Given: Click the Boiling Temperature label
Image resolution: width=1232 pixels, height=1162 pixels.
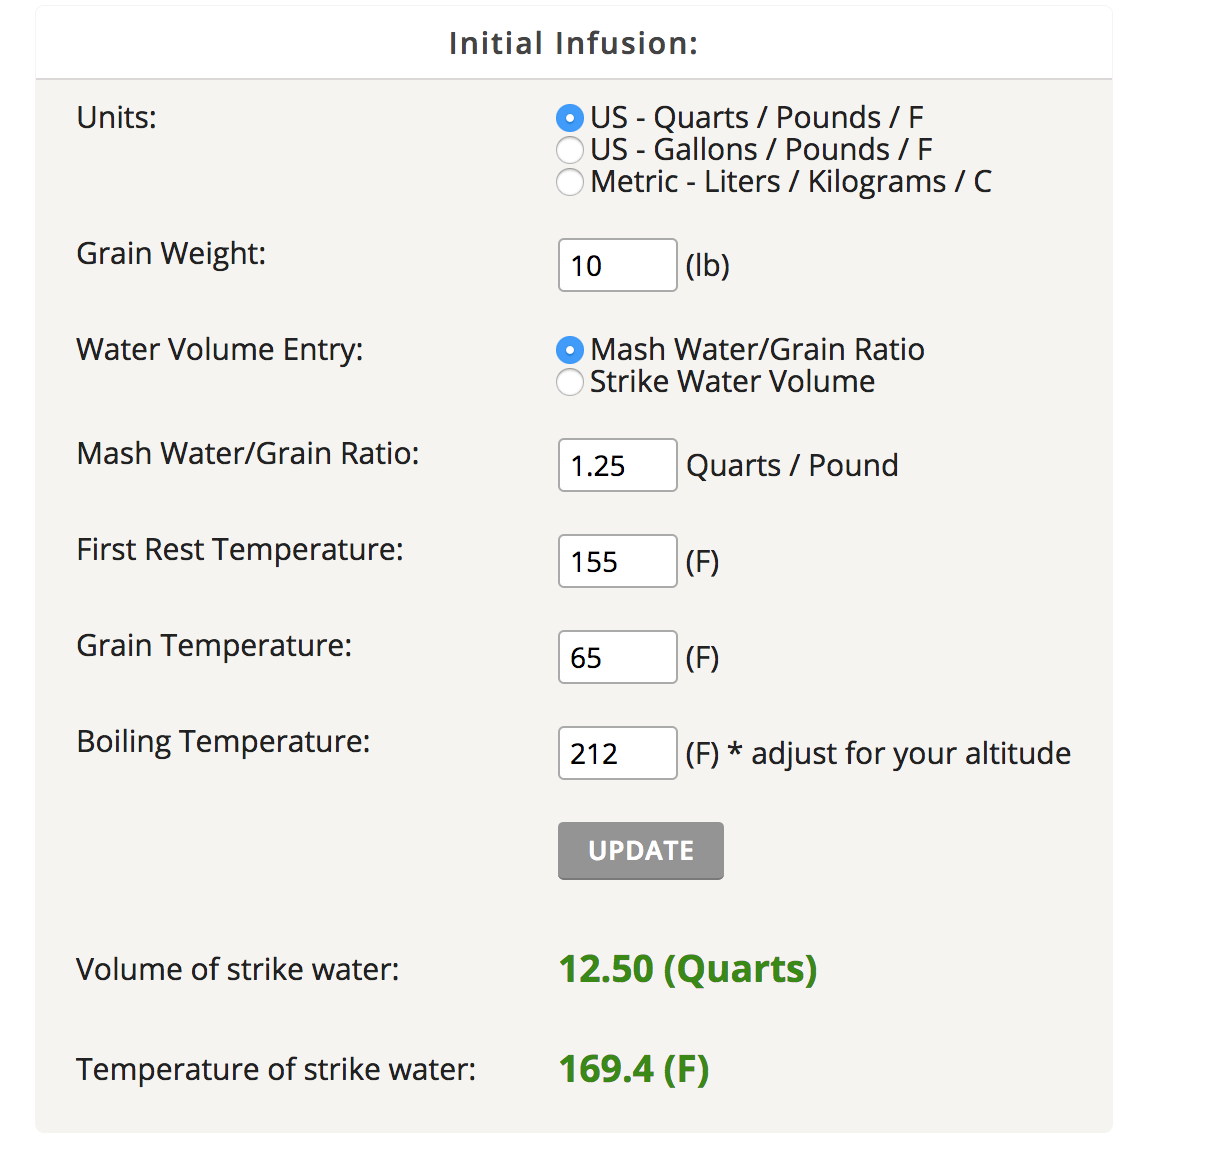Looking at the screenshot, I should tap(223, 741).
